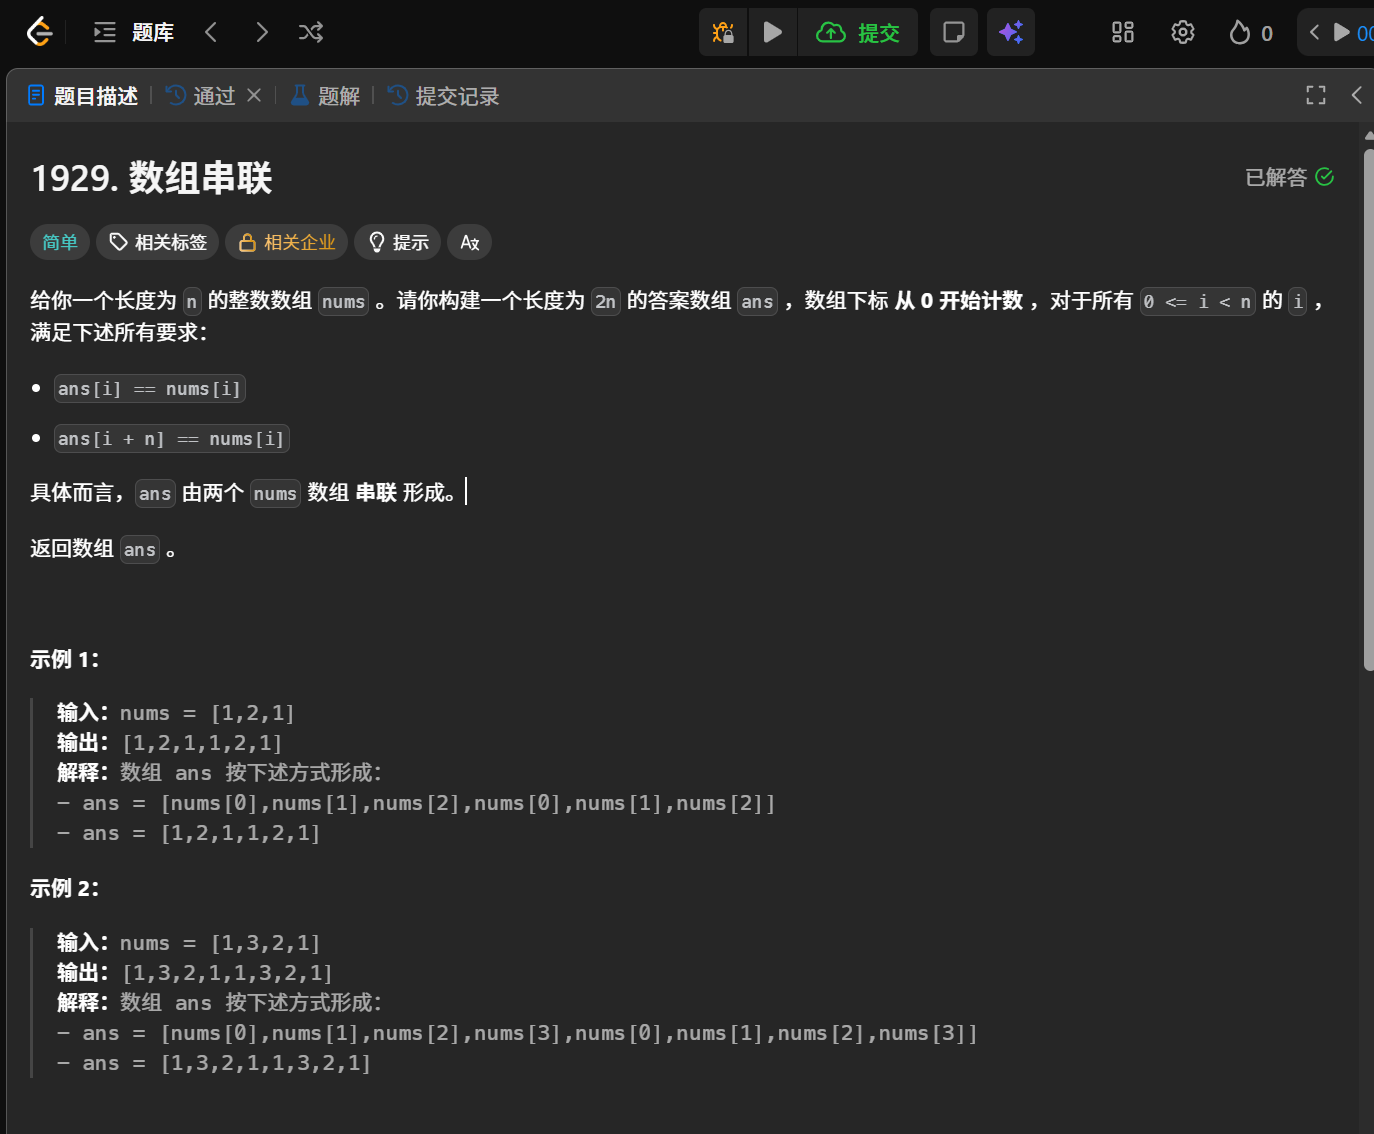Click the text 返回数组 ans
The height and width of the screenshot is (1134, 1374).
pyautogui.click(x=103, y=549)
